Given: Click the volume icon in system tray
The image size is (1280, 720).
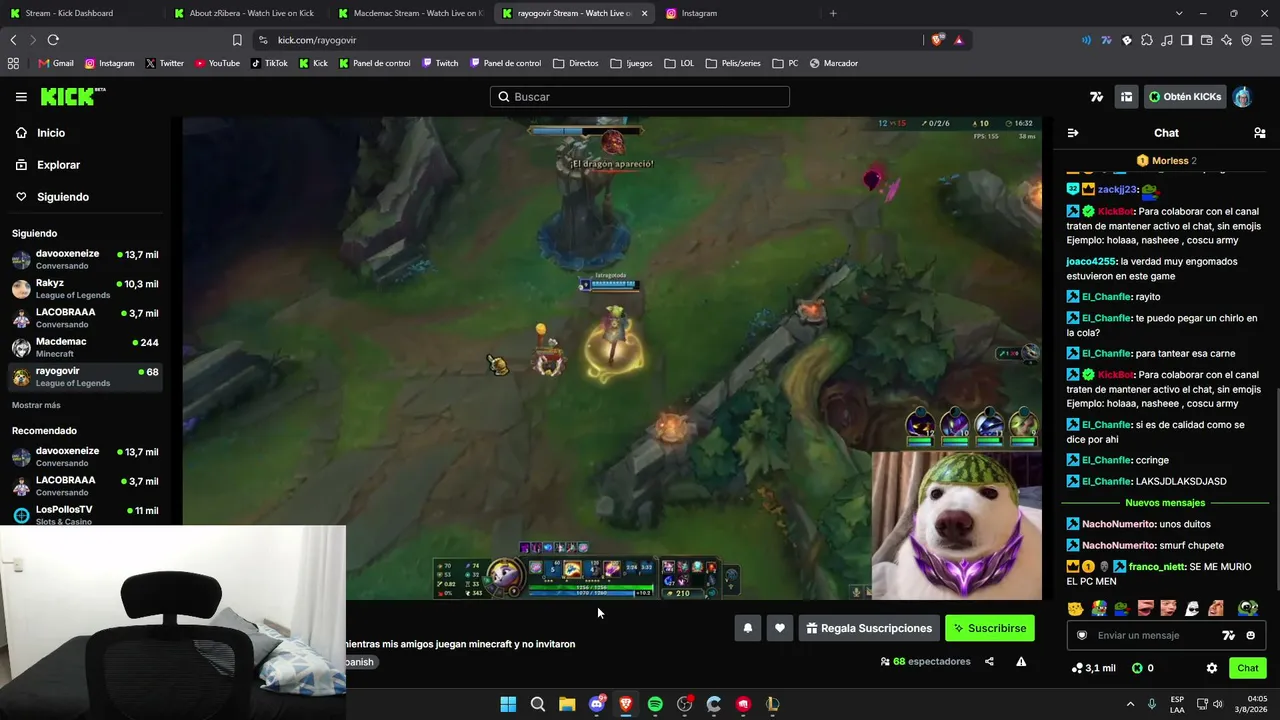Looking at the screenshot, I should point(1218,704).
